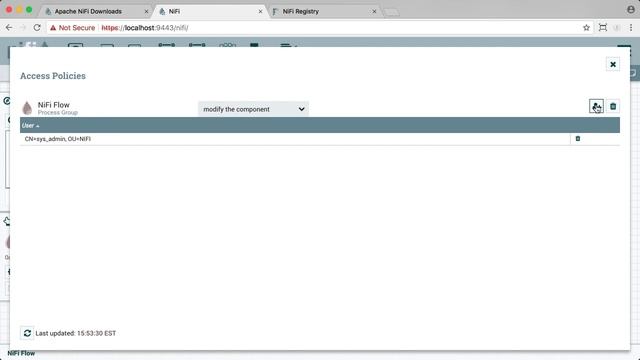This screenshot has height=360, width=640.
Task: Open a new browser tab
Action: 391,12
